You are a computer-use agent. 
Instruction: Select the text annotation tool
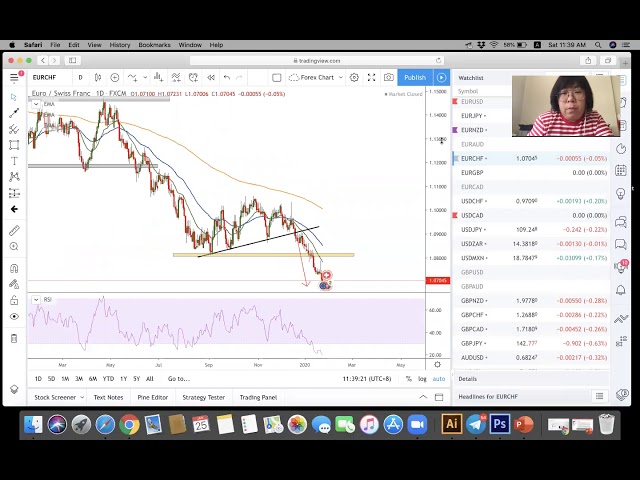point(14,160)
